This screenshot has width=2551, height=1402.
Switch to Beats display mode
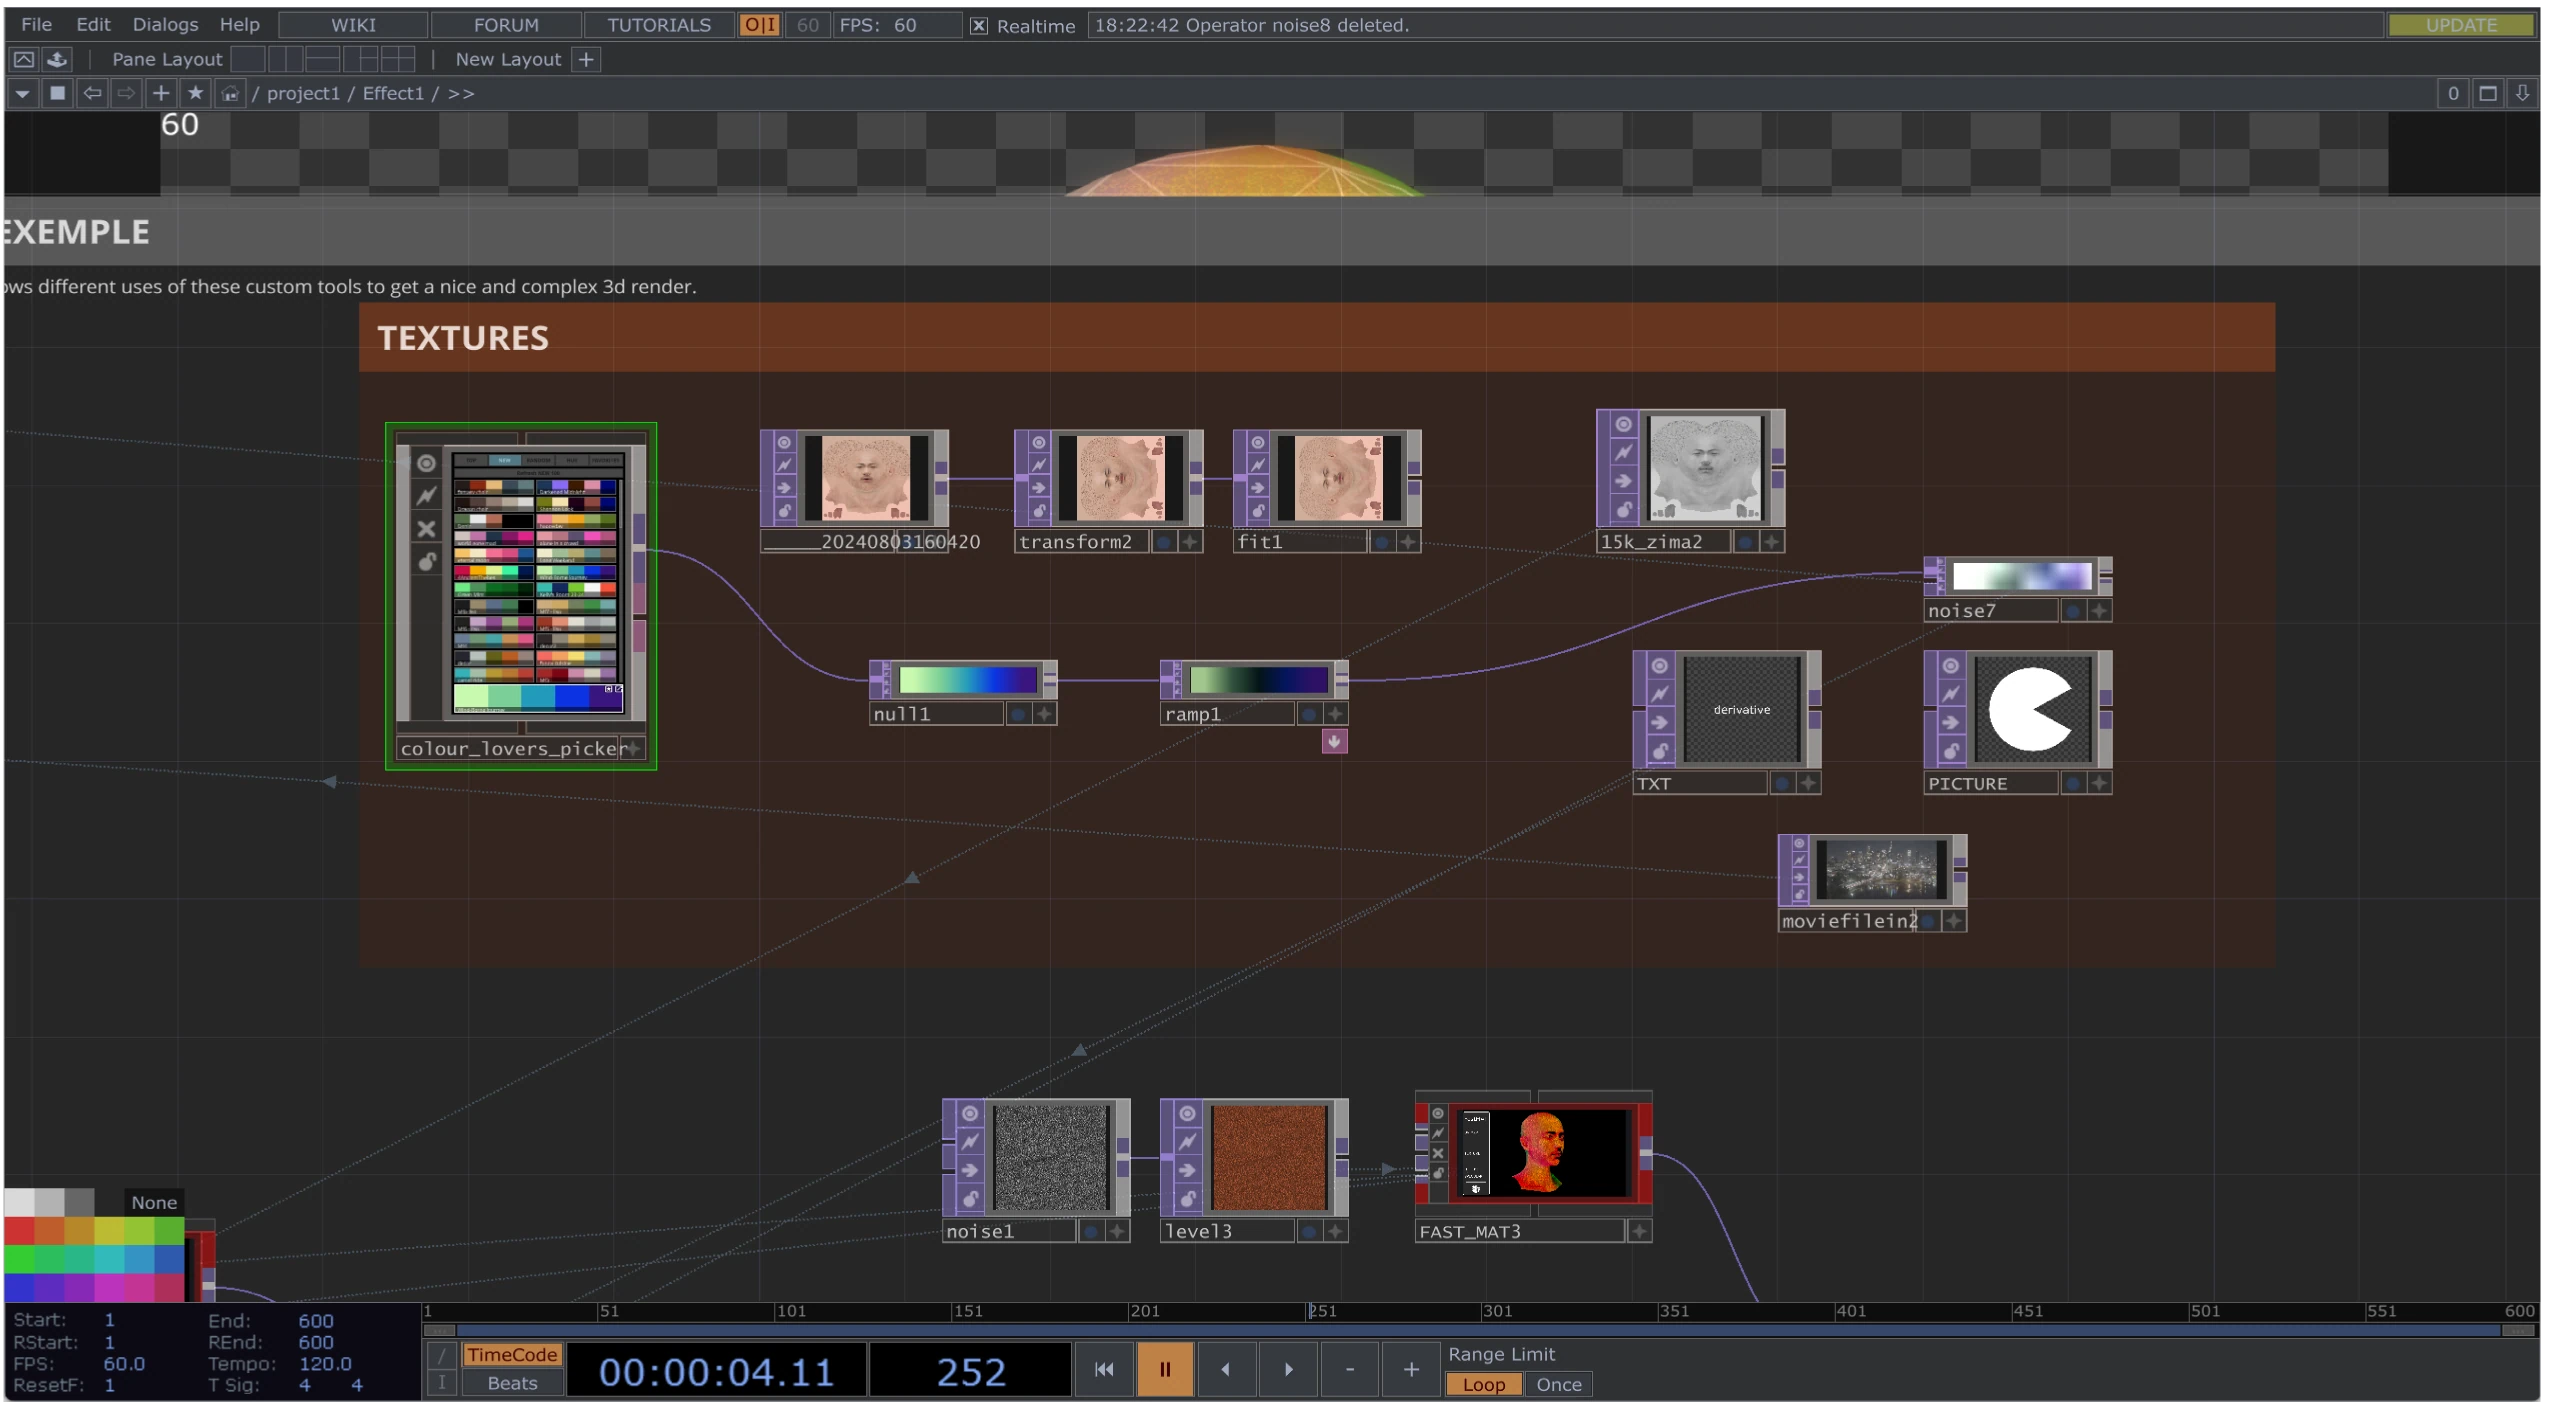click(511, 1383)
